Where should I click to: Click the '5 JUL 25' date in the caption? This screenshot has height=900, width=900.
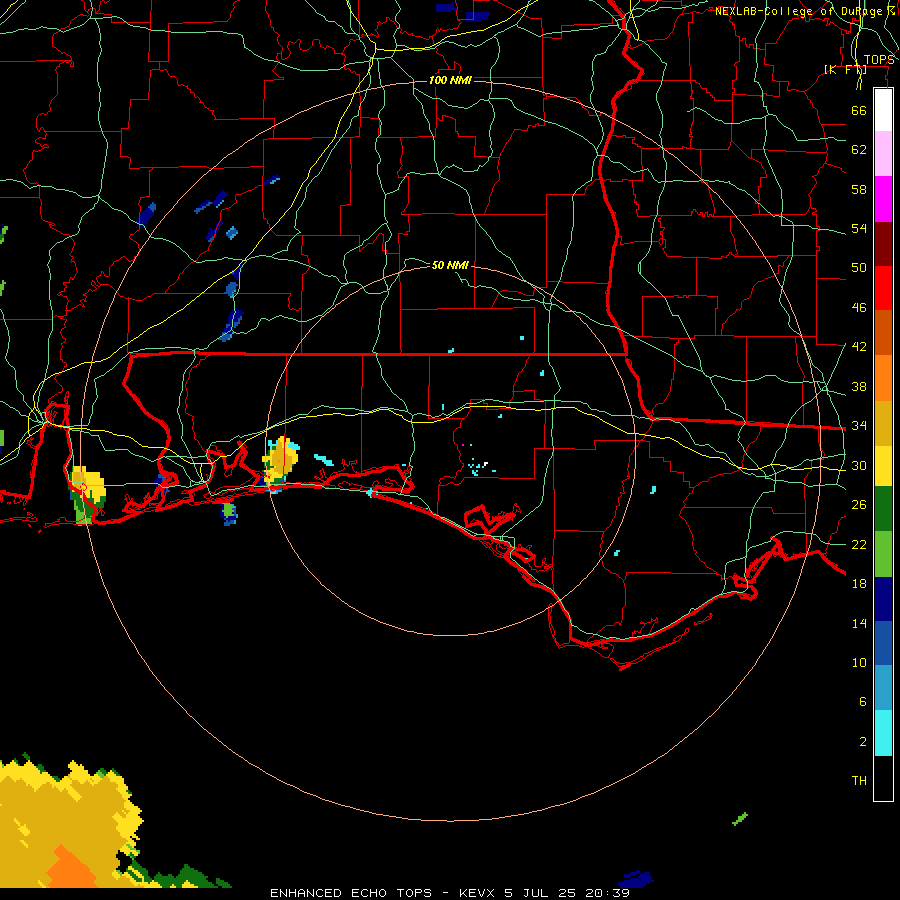[542, 893]
